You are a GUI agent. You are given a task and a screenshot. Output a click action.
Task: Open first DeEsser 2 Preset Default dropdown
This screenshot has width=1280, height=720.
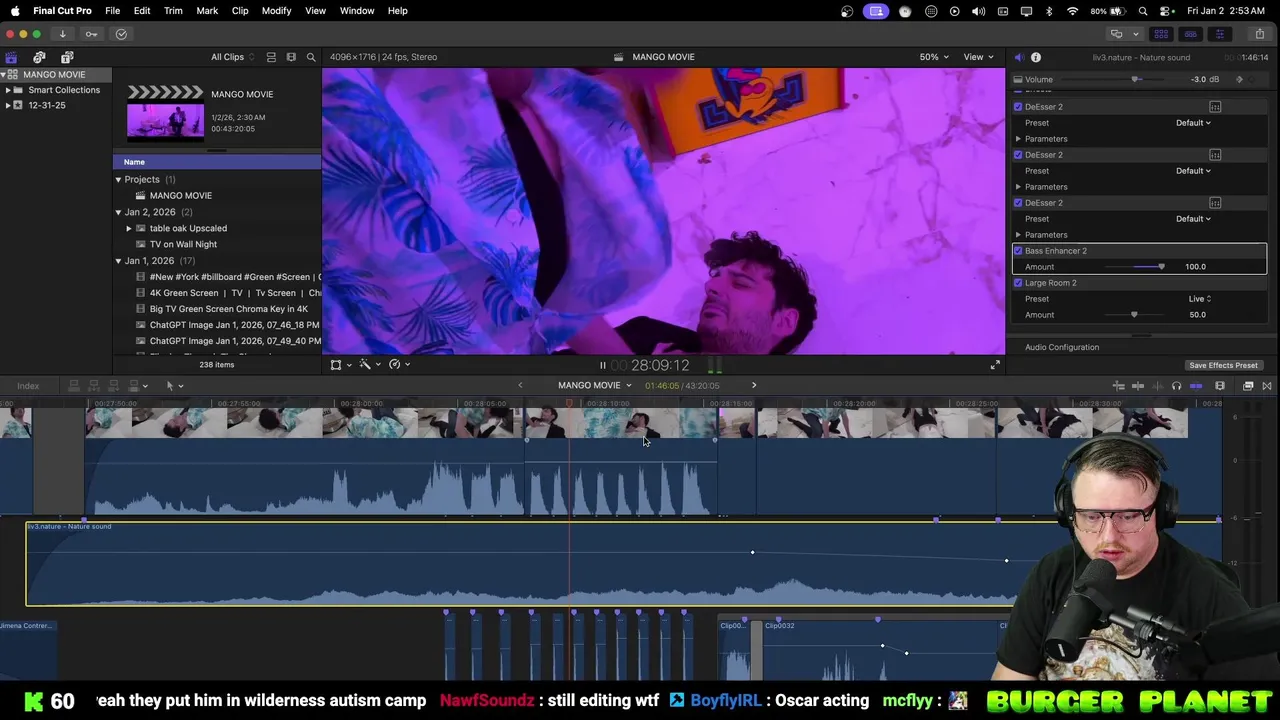1193,123
